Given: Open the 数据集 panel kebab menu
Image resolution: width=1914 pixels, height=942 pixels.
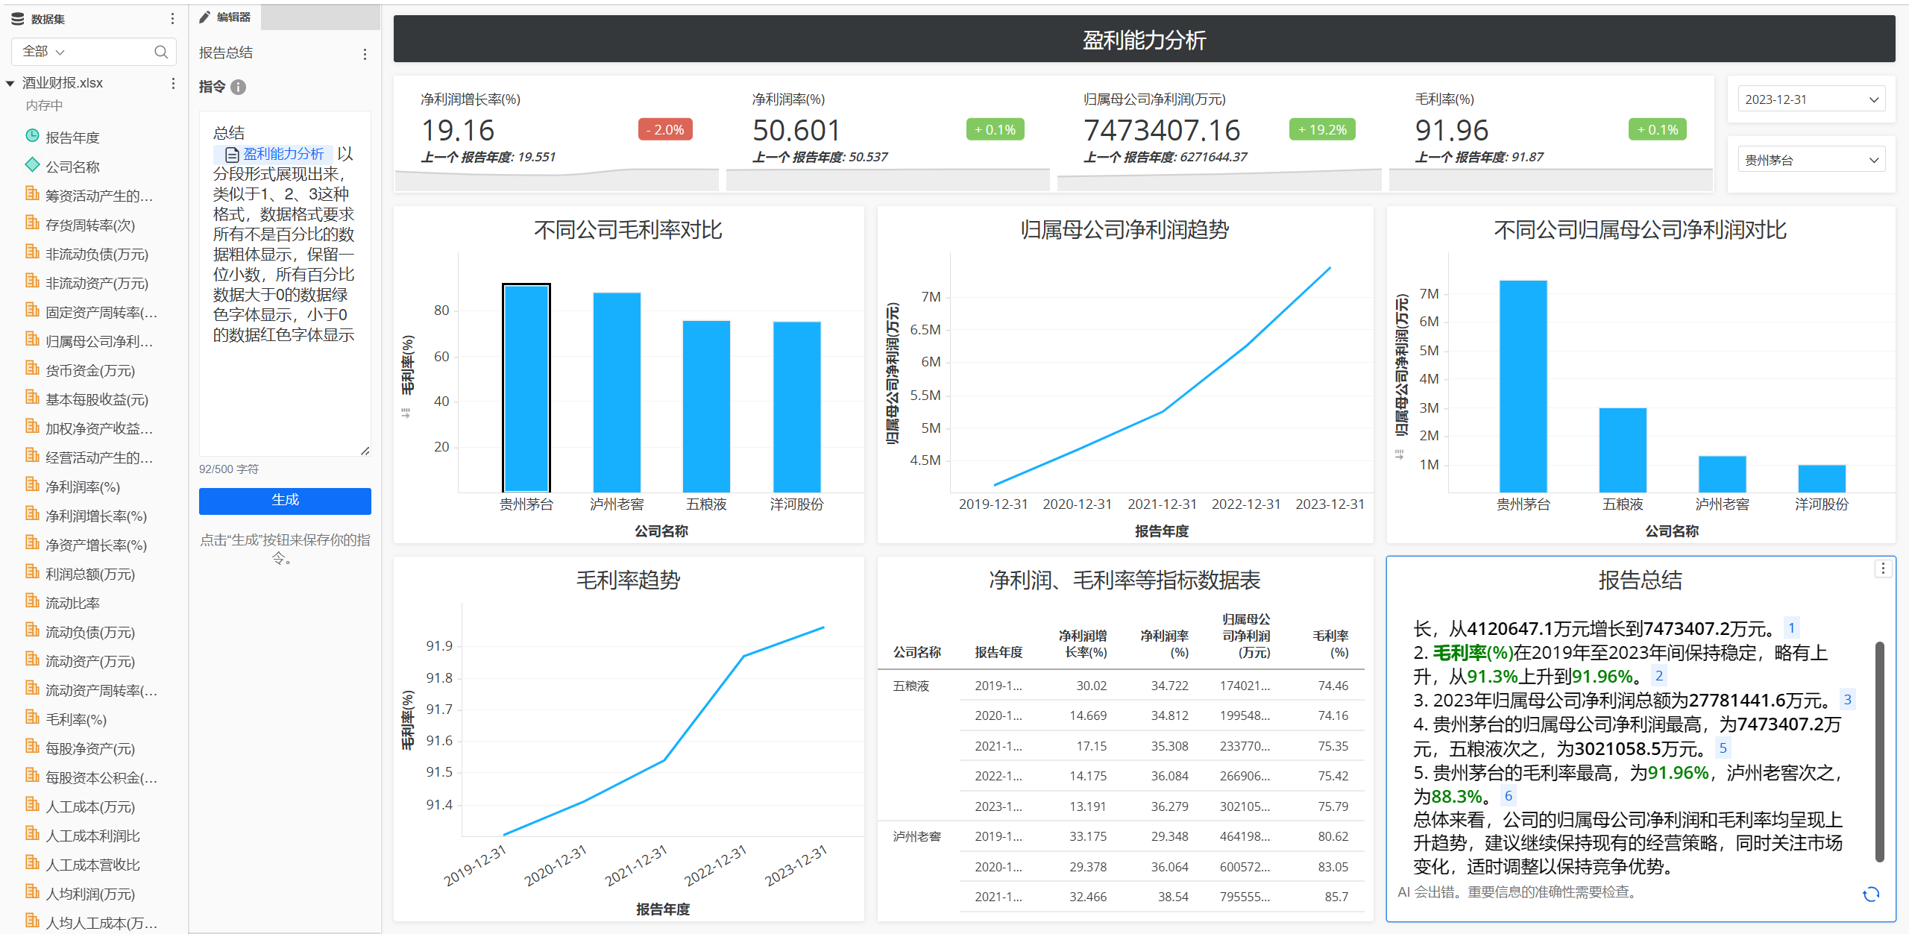Looking at the screenshot, I should point(172,19).
